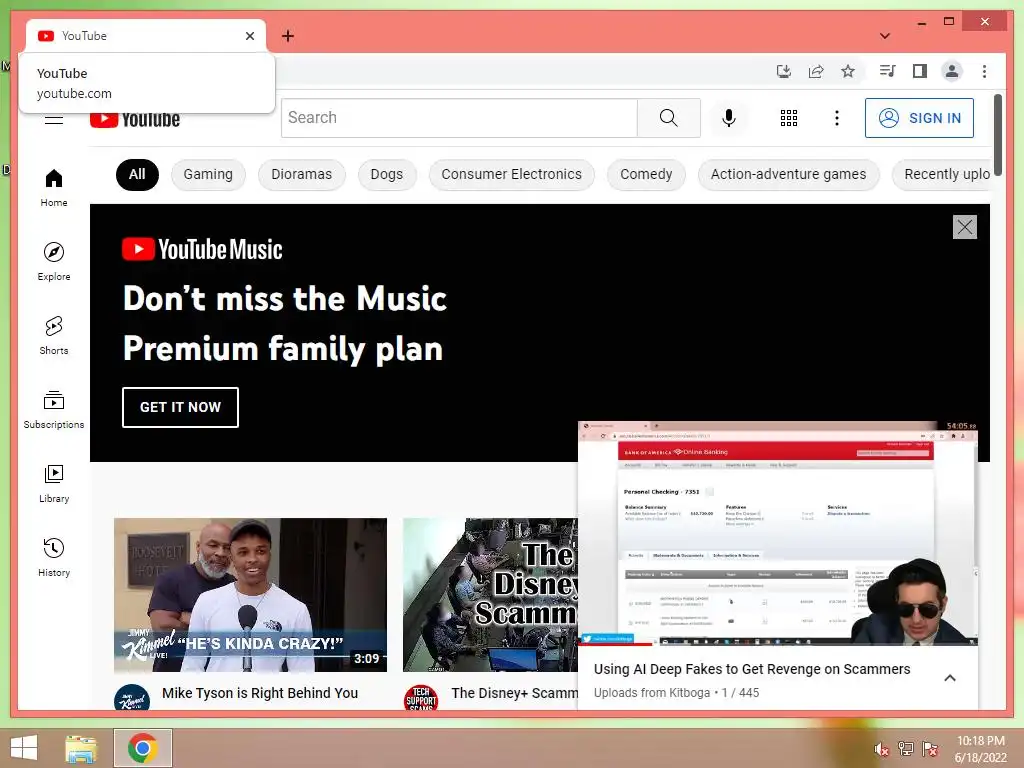
Task: Select the Comedy filter chip
Action: click(646, 174)
